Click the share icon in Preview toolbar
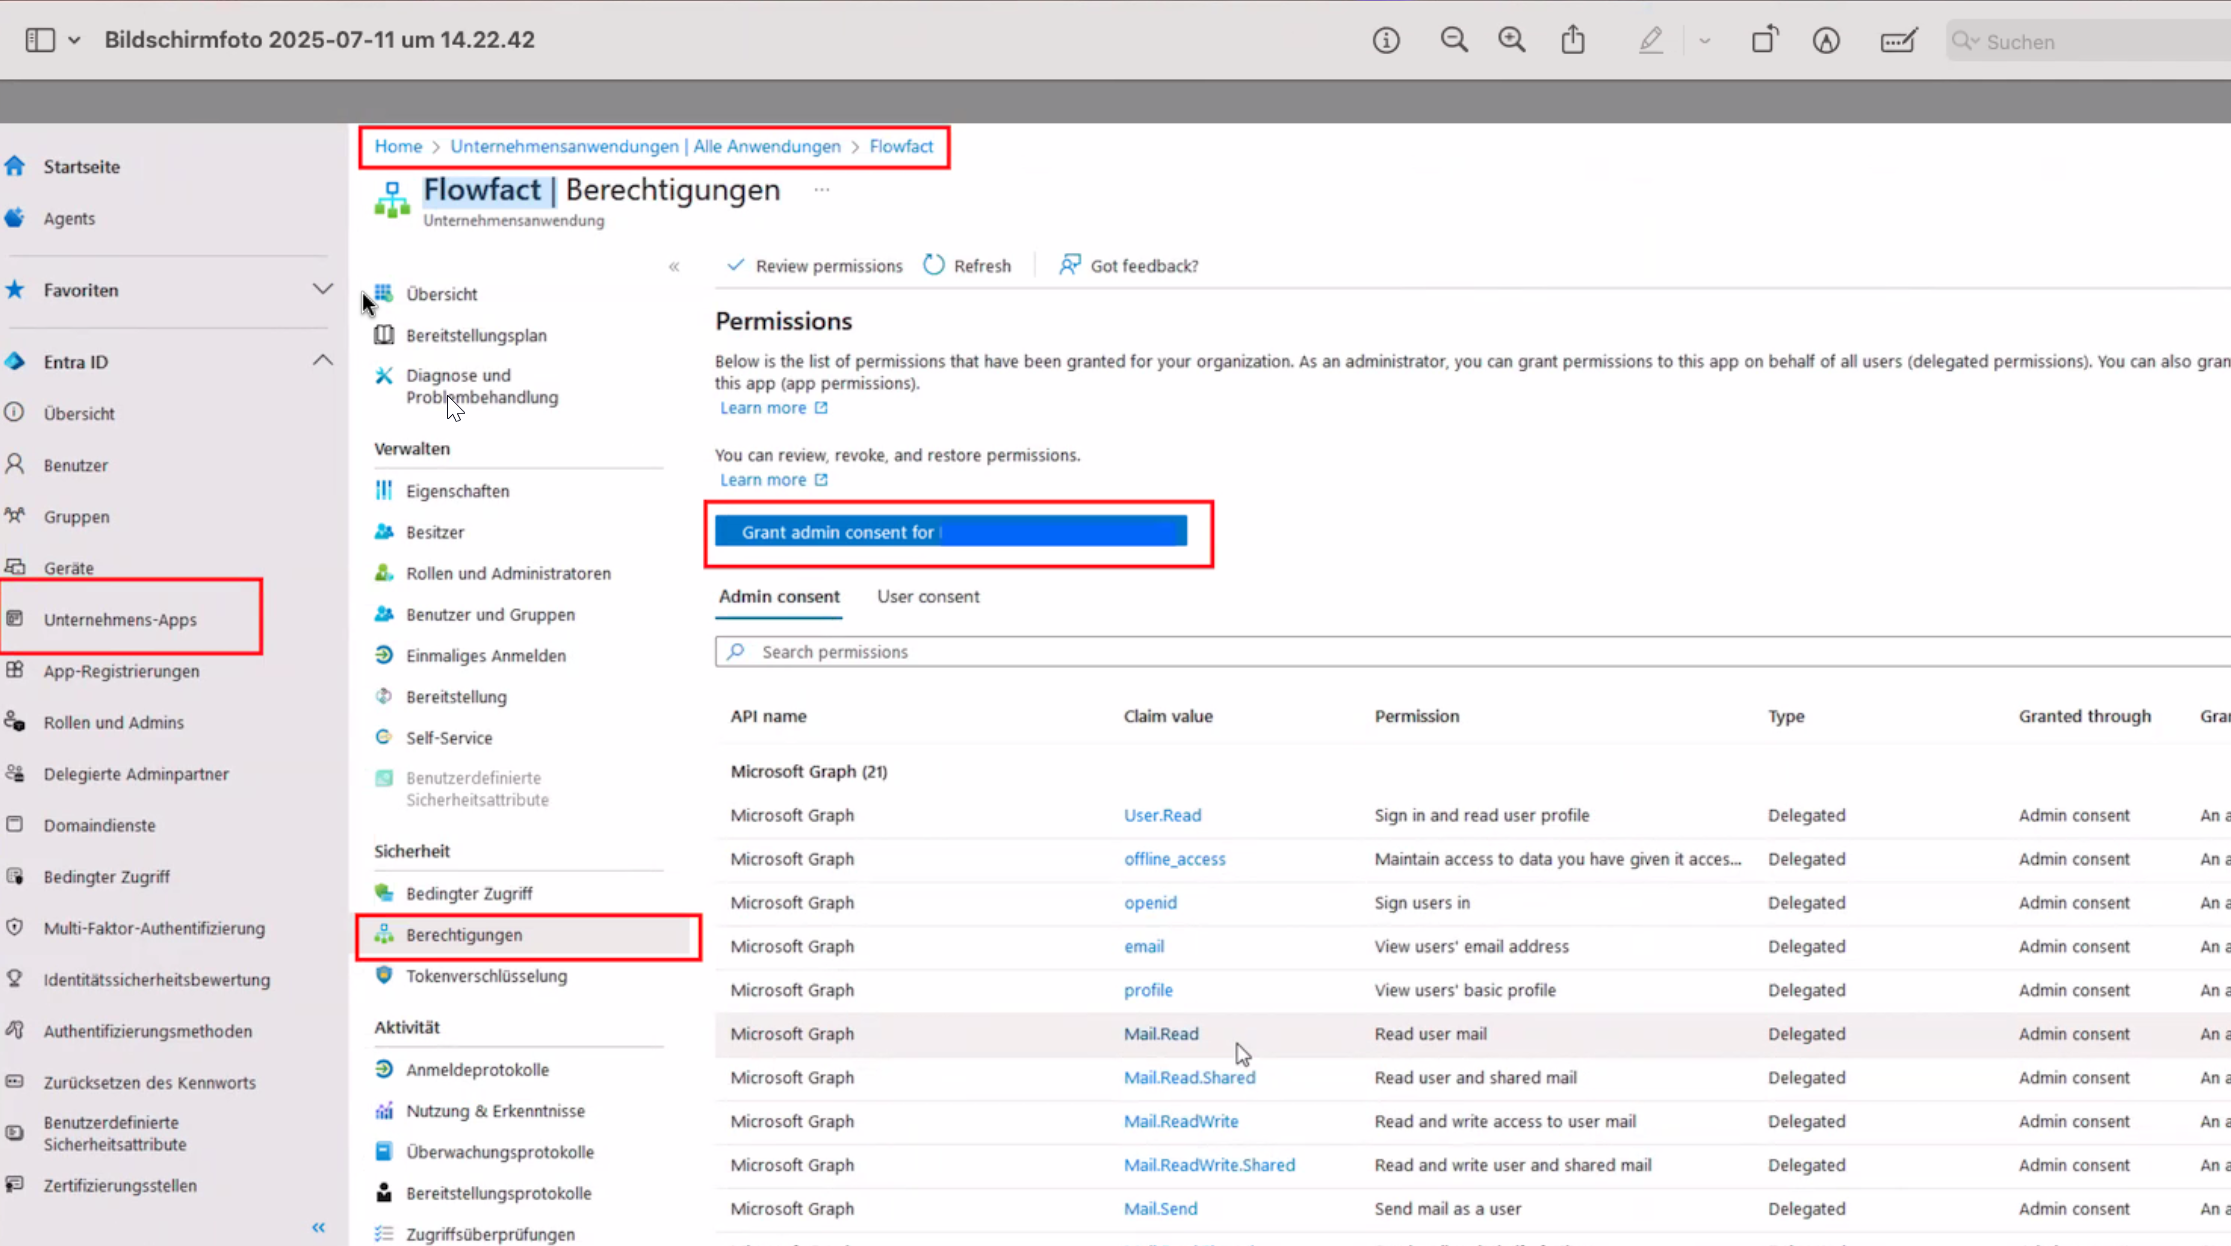This screenshot has height=1246, width=2231. coord(1573,40)
